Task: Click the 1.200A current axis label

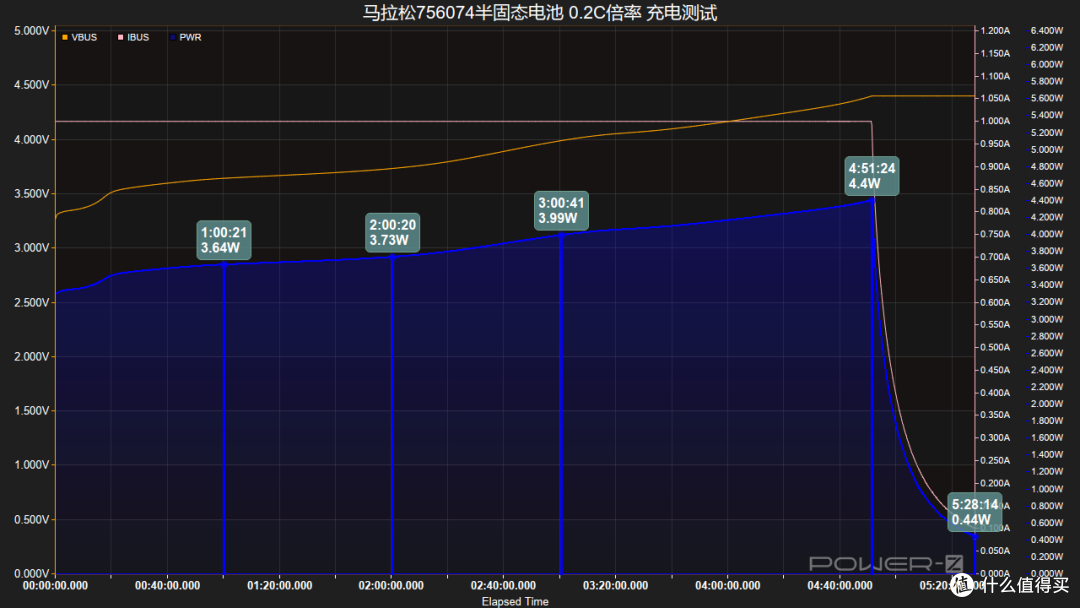Action: pos(995,30)
